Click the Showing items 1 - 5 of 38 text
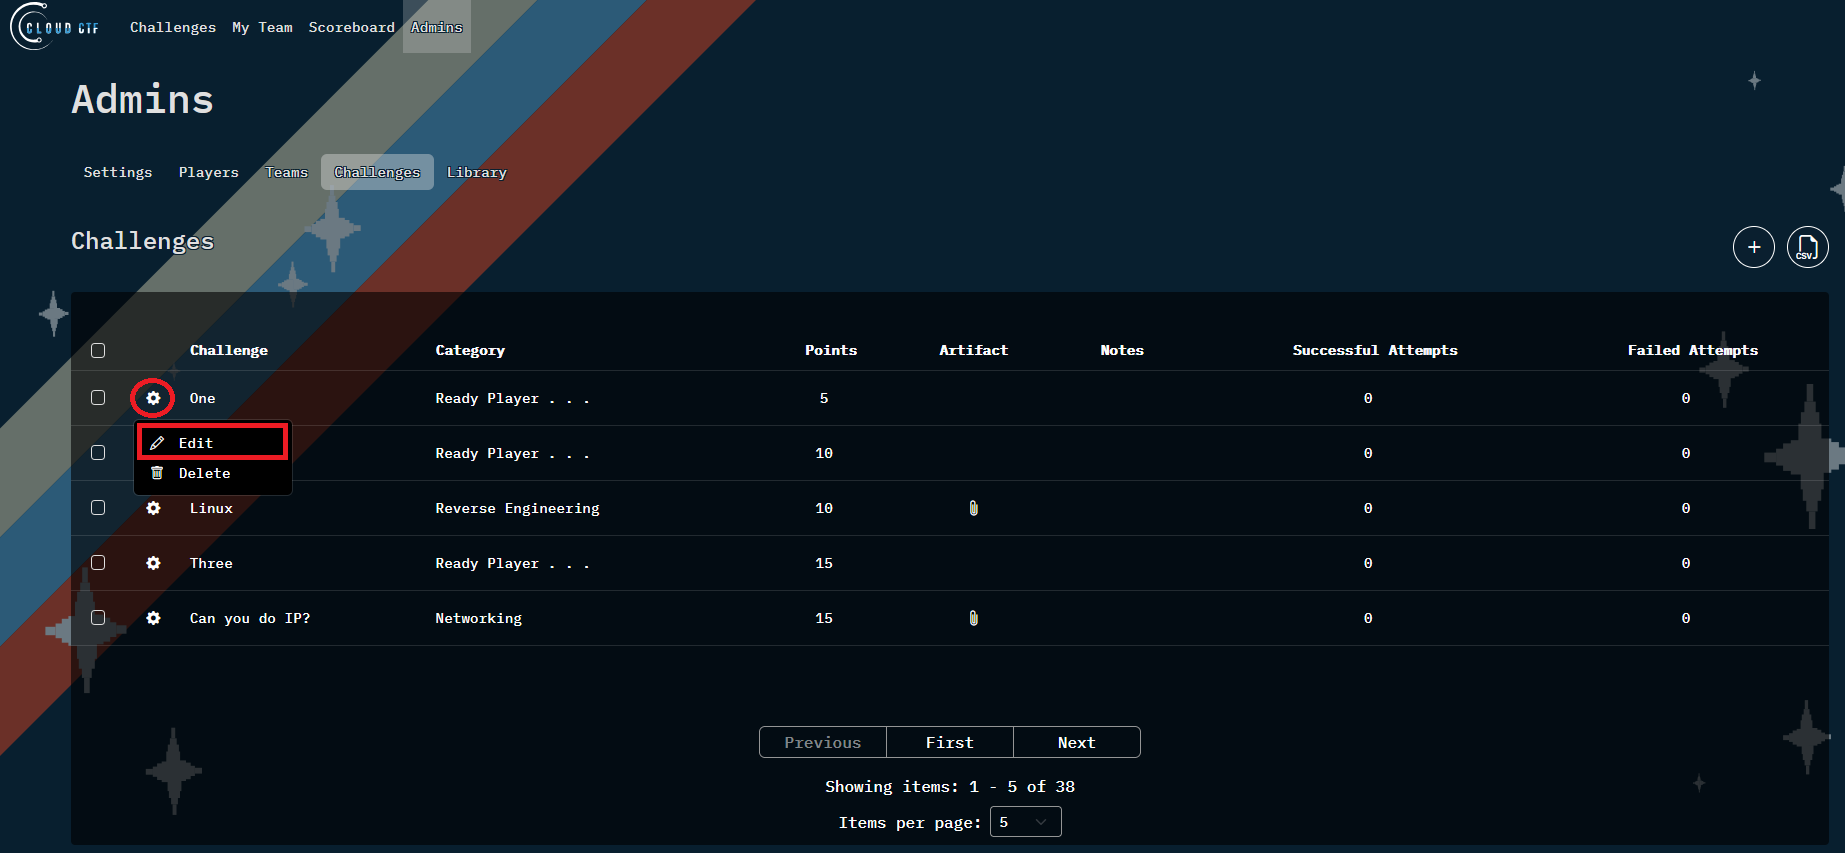 pos(950,786)
